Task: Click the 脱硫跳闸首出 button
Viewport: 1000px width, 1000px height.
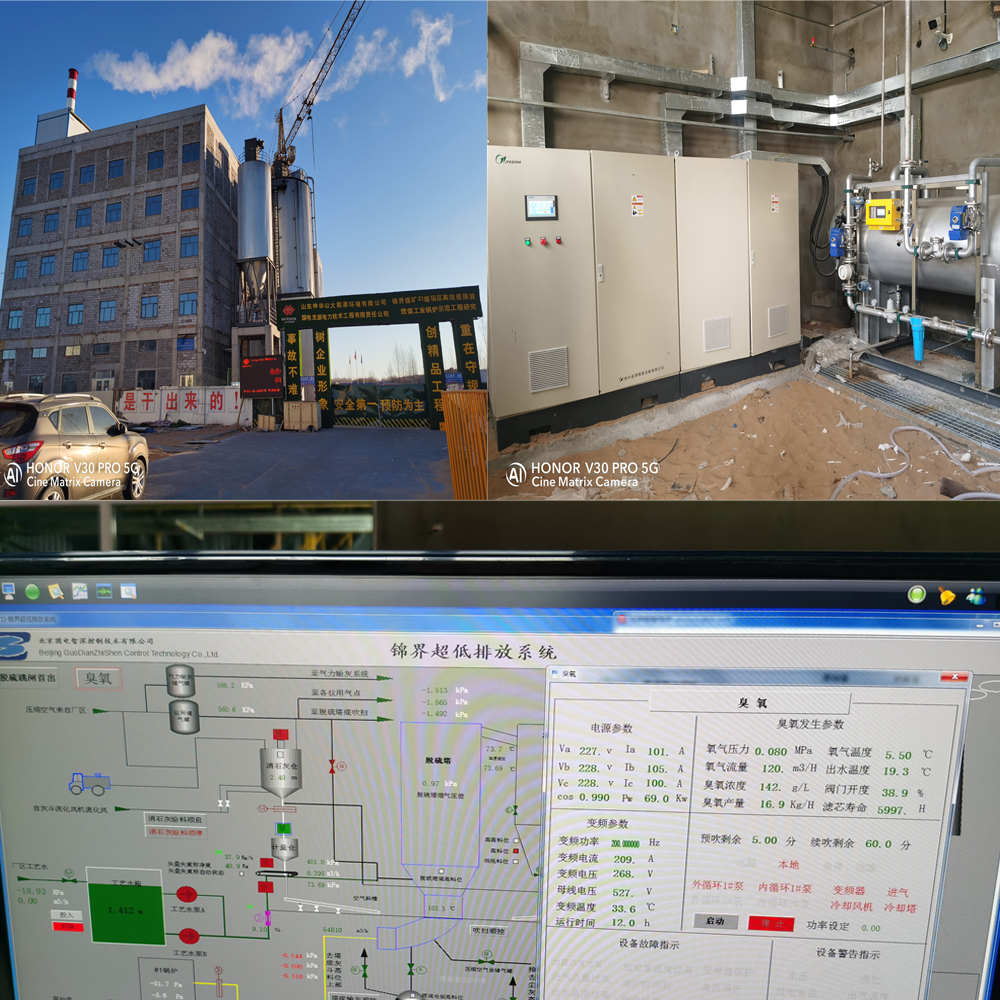Action: 28,677
